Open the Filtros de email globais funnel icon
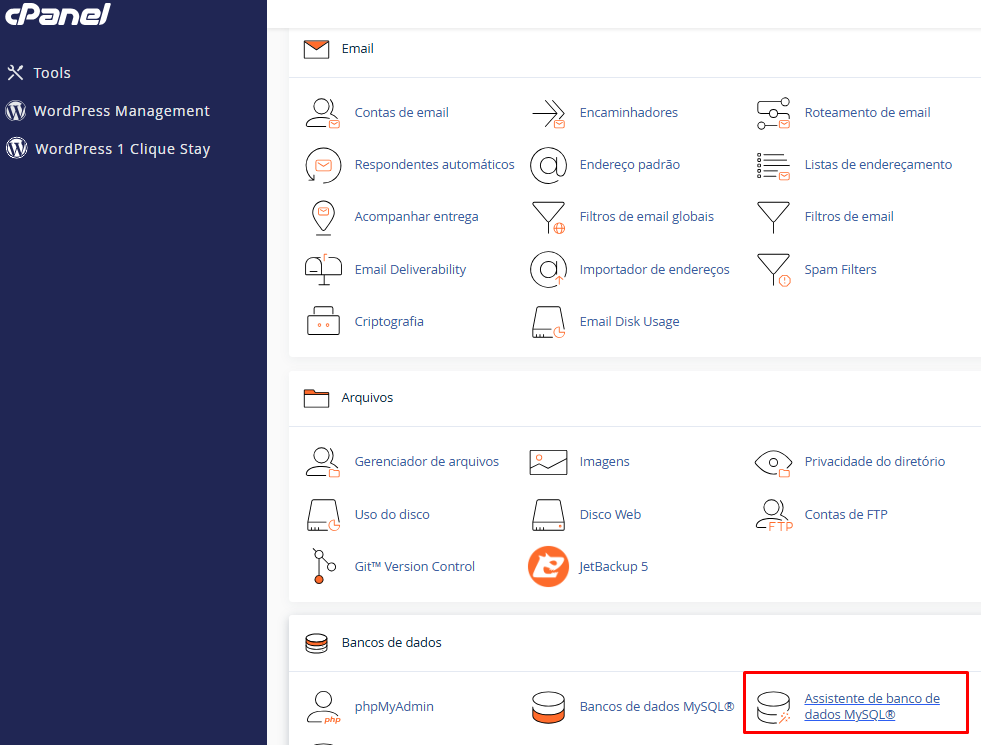The width and height of the screenshot is (981, 745). [x=548, y=217]
